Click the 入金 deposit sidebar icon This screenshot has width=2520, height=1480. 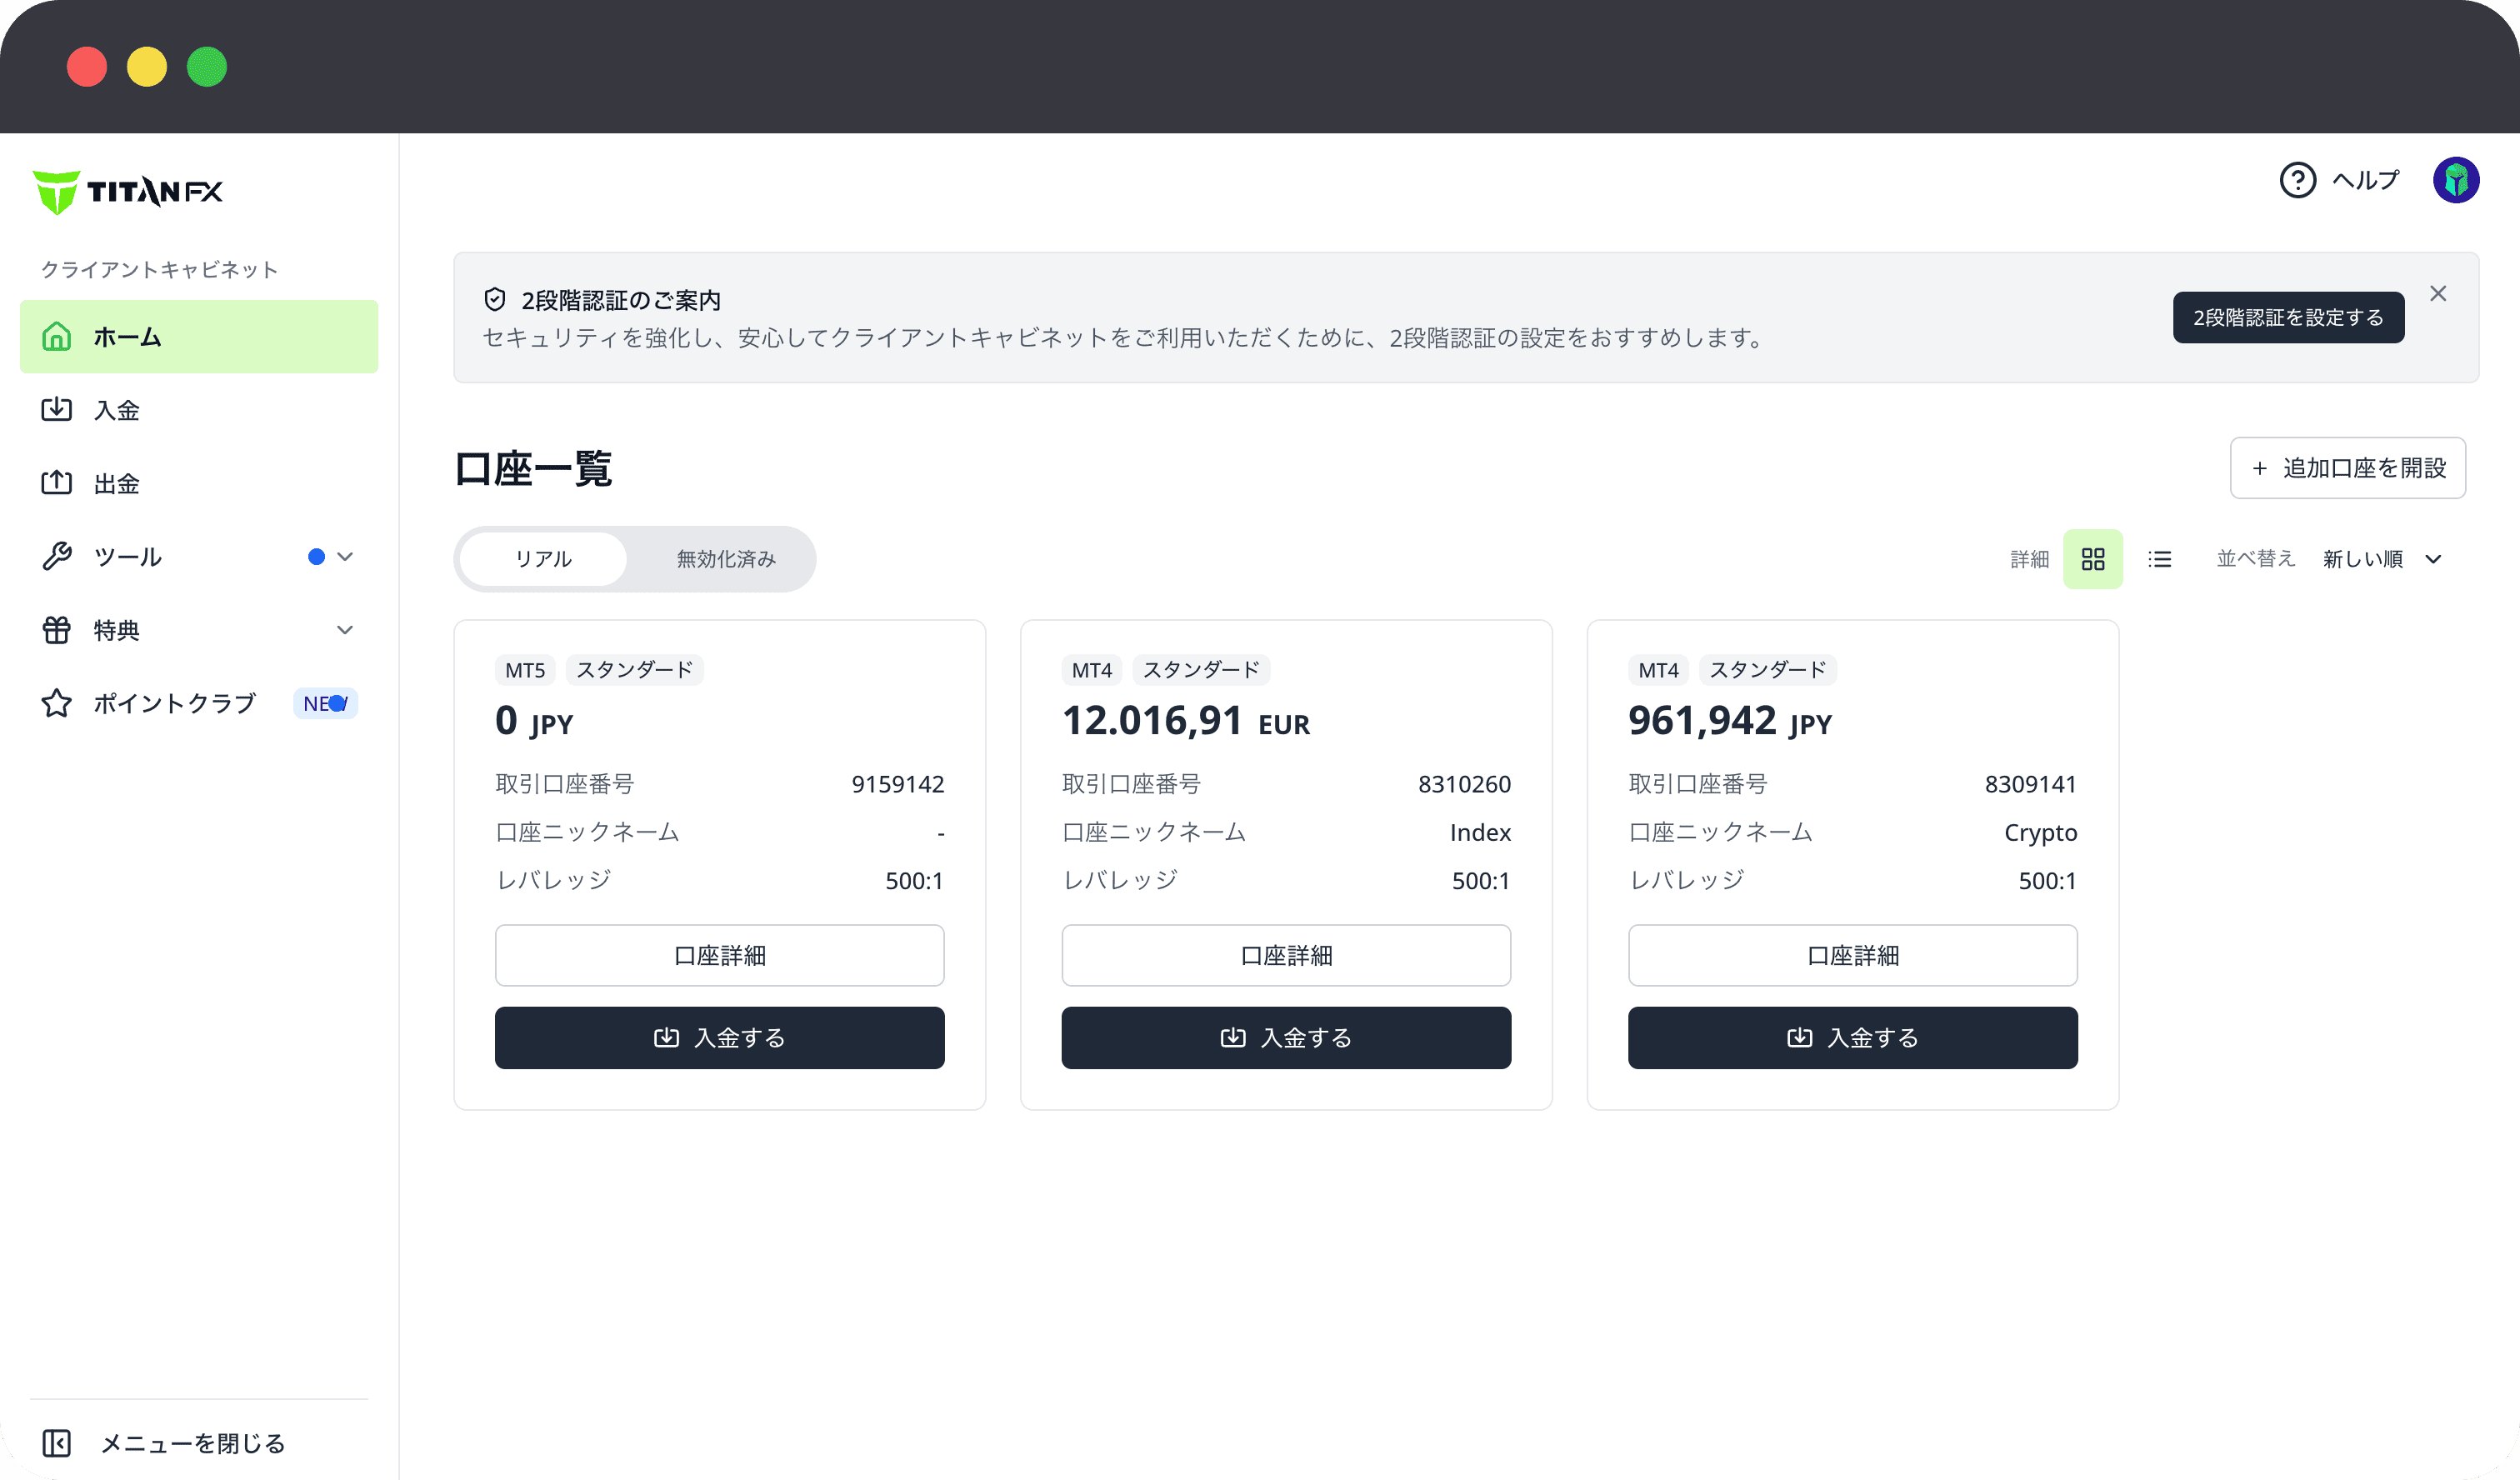(x=56, y=409)
